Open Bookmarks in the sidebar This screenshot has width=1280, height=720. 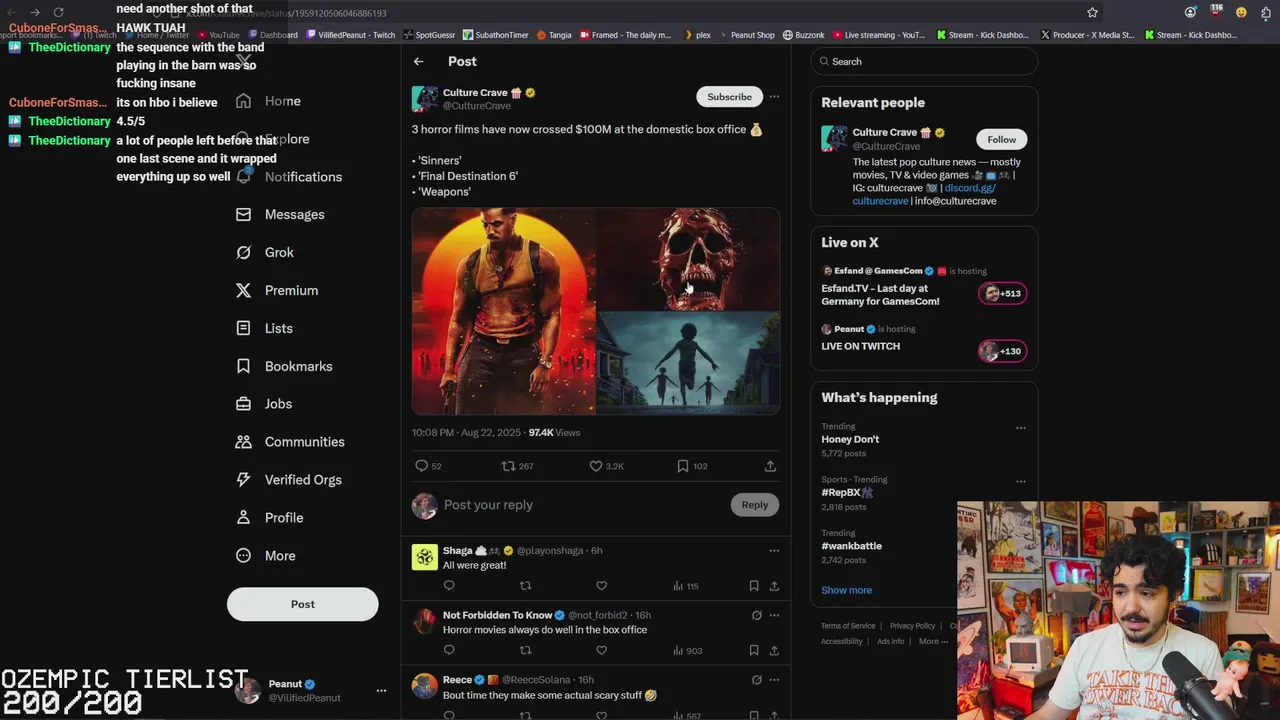[284, 367]
